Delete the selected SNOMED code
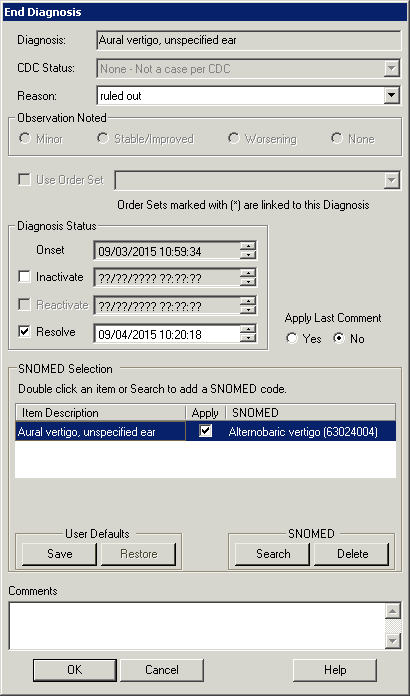Viewport: 410px width, 696px height. pyautogui.click(x=352, y=554)
